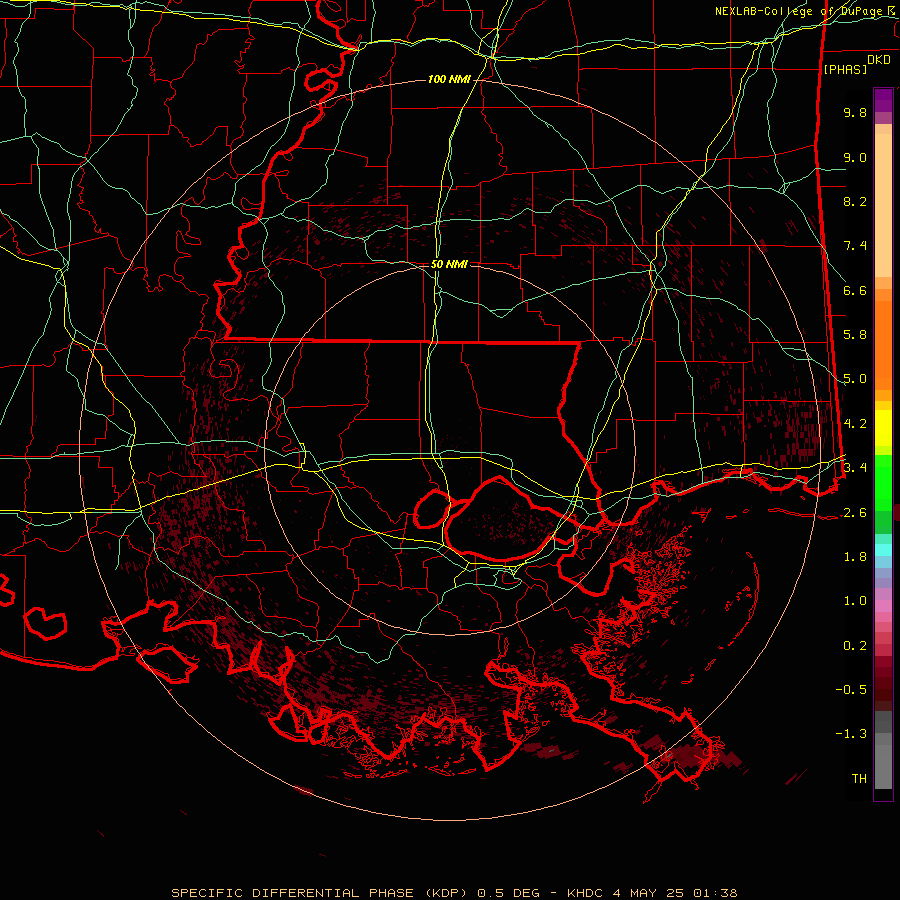
Task: Click the 8.2 value on color scale
Action: pos(855,201)
